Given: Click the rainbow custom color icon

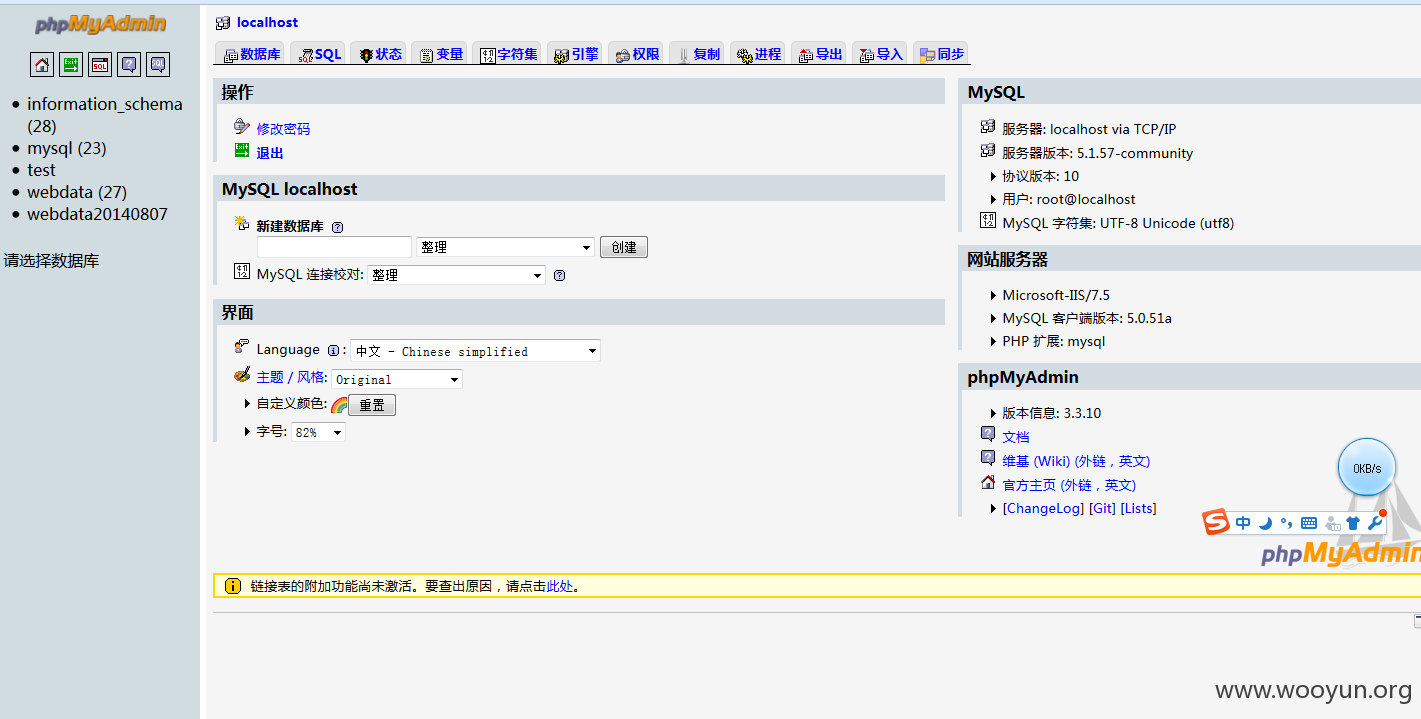Looking at the screenshot, I should (x=339, y=405).
